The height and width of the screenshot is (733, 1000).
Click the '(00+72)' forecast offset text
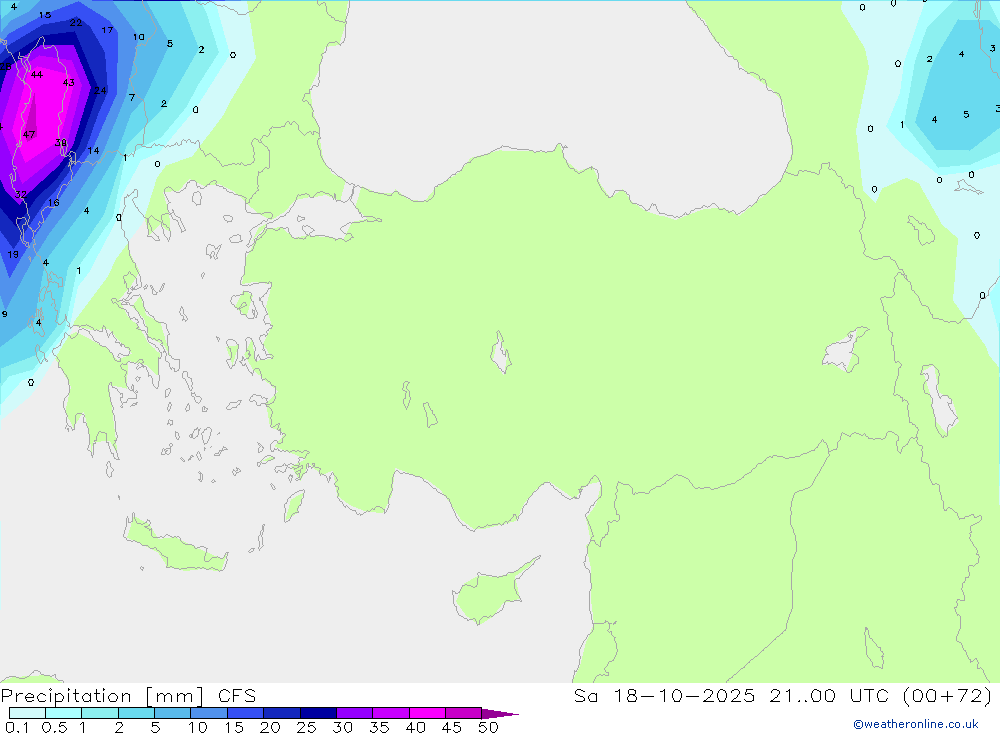[948, 696]
